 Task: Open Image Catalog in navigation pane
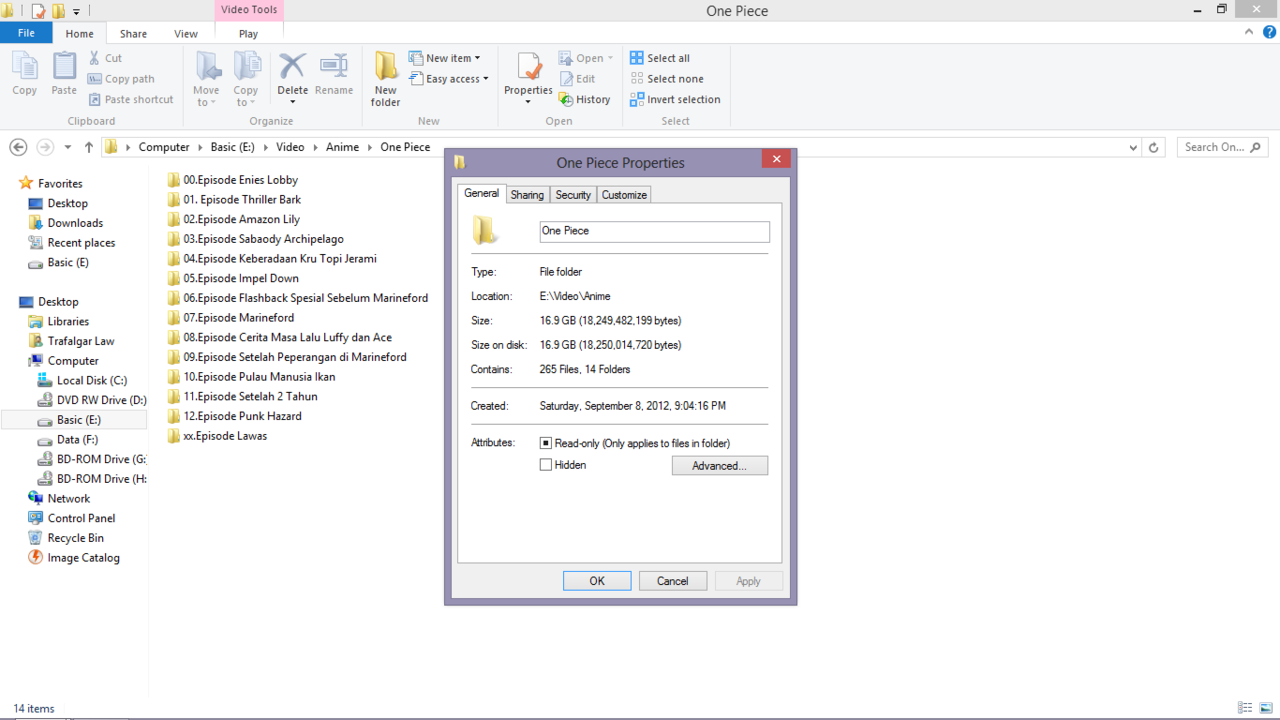pyautogui.click(x=74, y=558)
